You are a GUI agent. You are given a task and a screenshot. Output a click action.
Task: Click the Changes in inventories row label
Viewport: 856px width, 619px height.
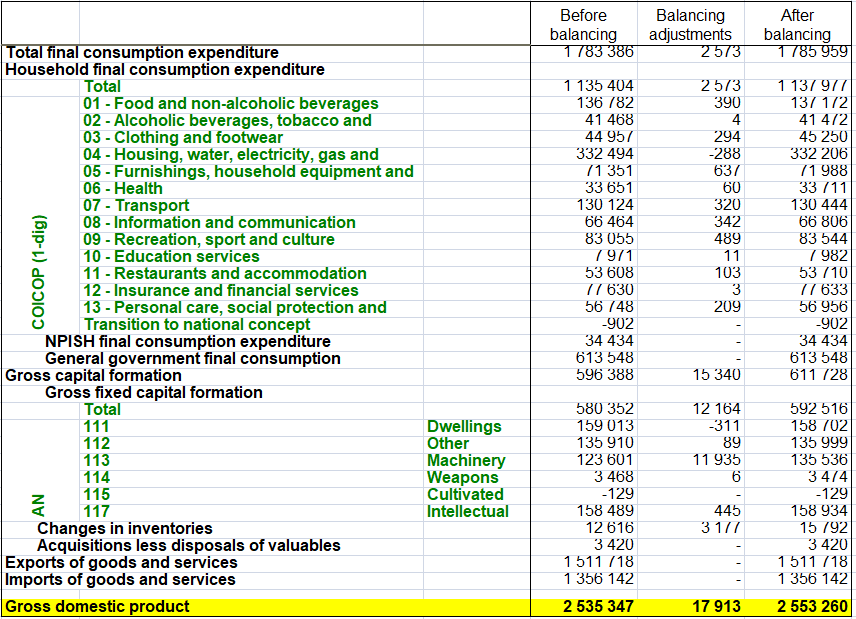pyautogui.click(x=124, y=528)
